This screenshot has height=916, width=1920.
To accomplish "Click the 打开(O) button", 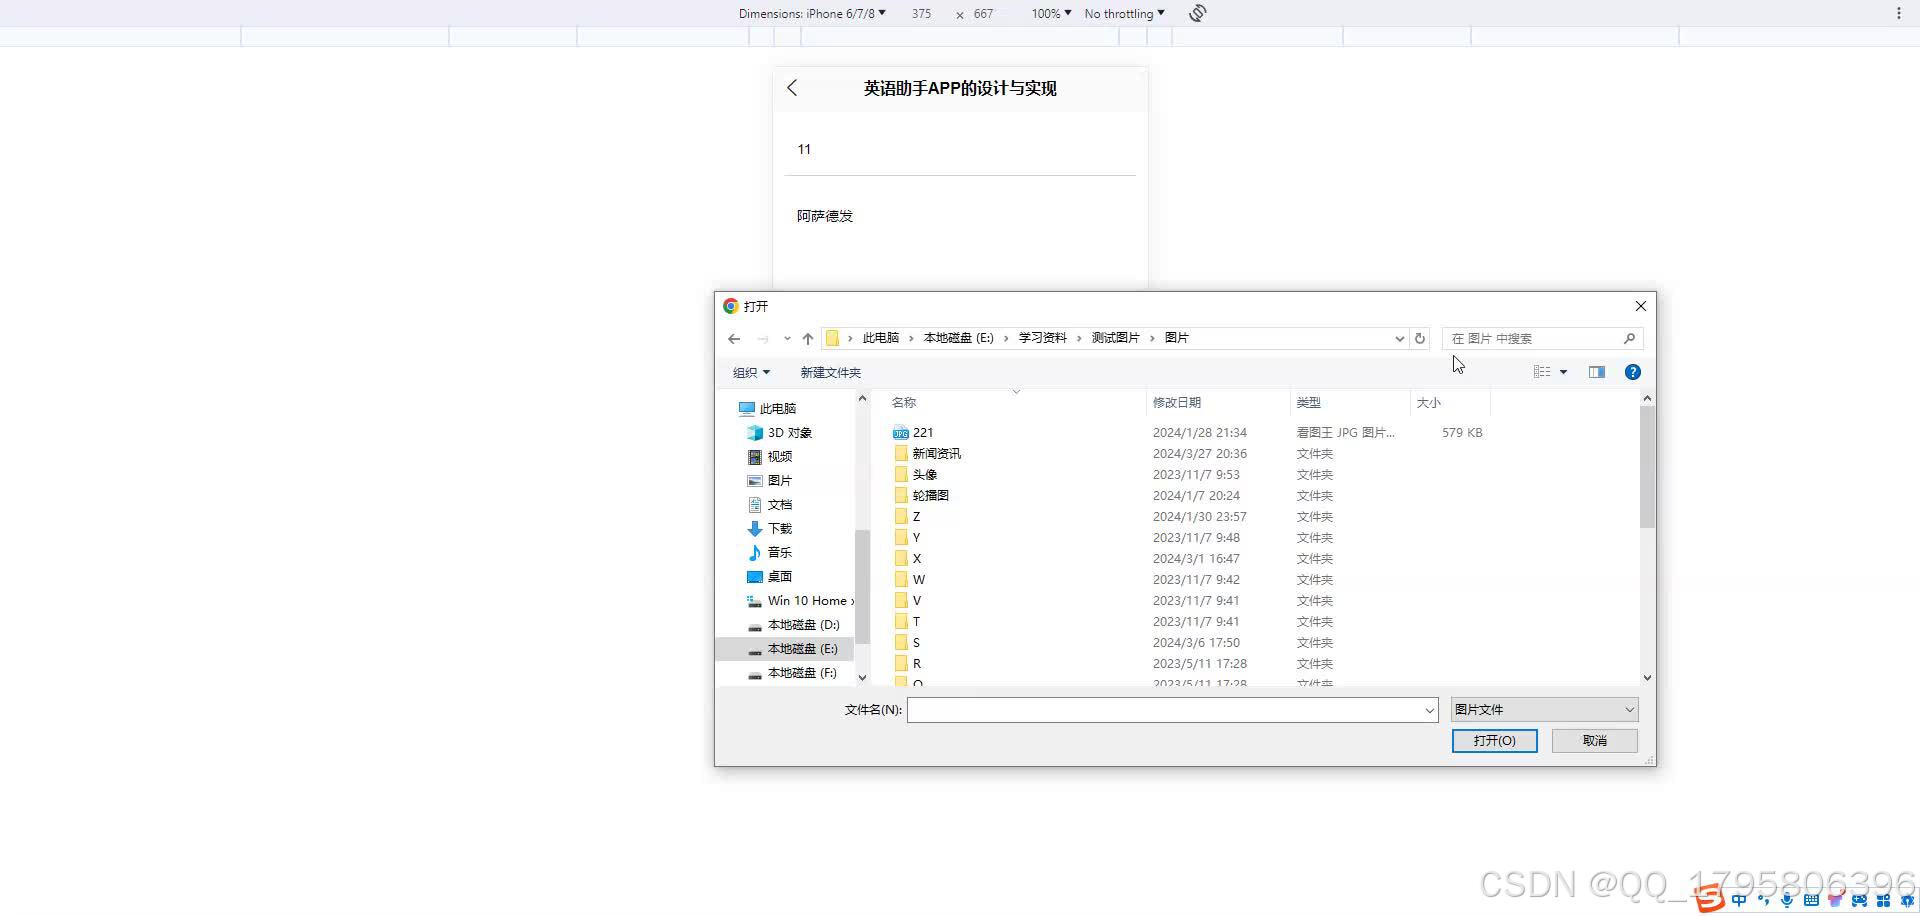I will 1494,741.
